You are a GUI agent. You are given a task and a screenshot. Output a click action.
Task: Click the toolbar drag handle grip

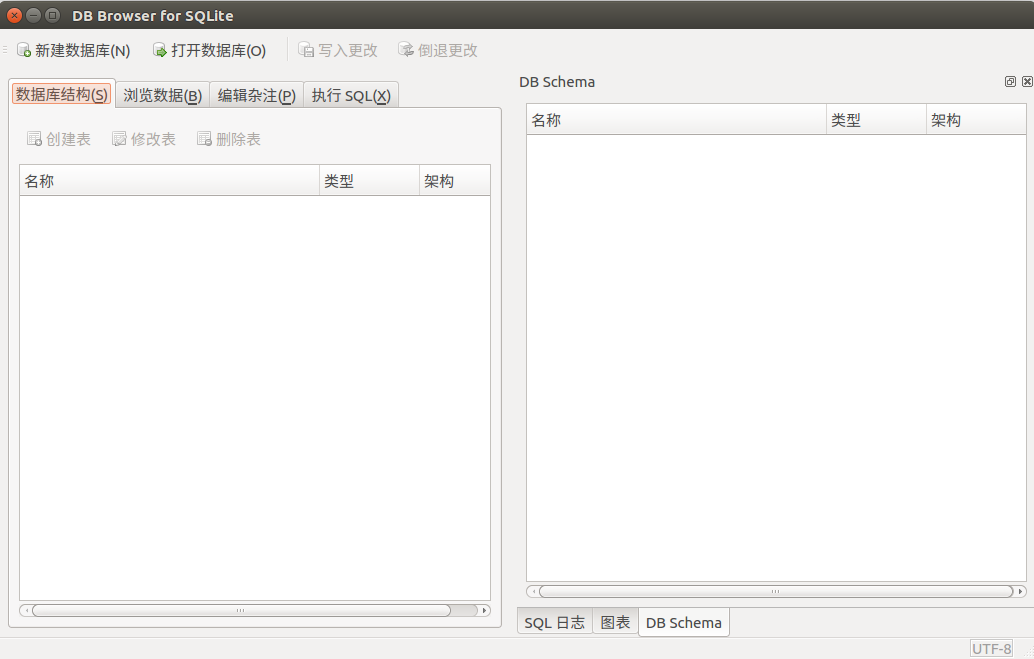(5, 50)
